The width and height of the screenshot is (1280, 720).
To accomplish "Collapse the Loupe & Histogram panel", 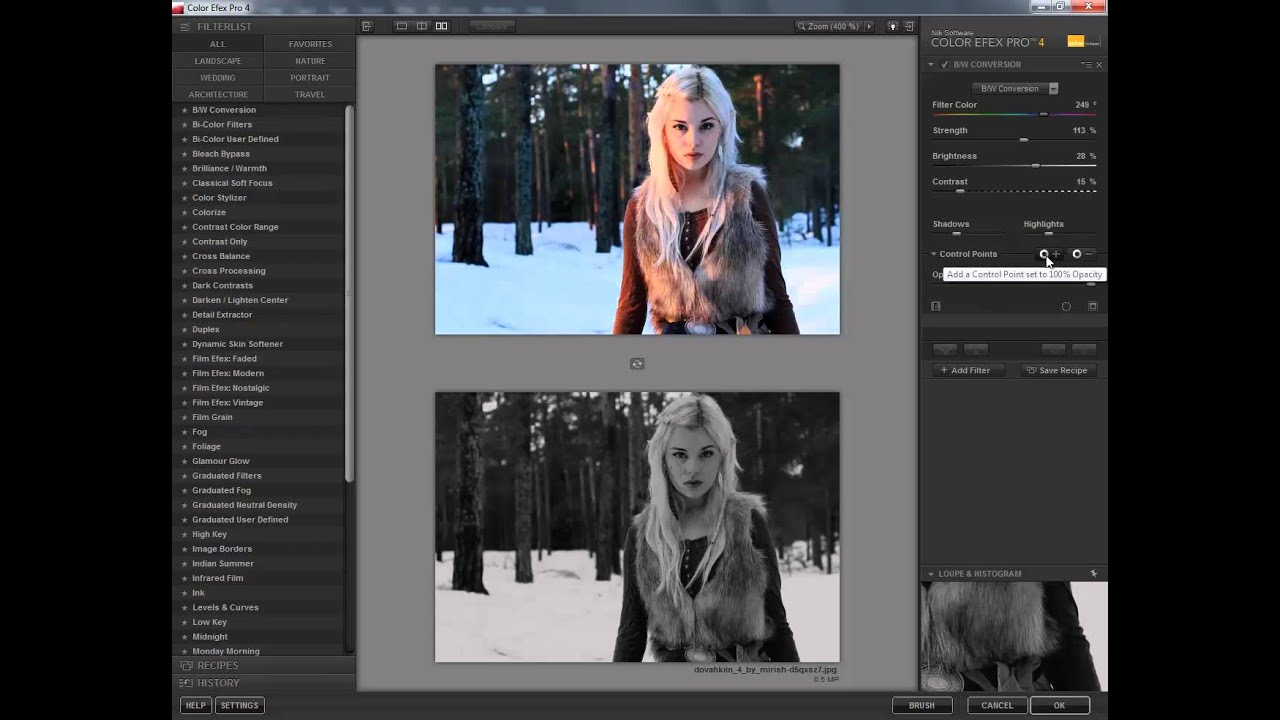I will click(x=931, y=574).
